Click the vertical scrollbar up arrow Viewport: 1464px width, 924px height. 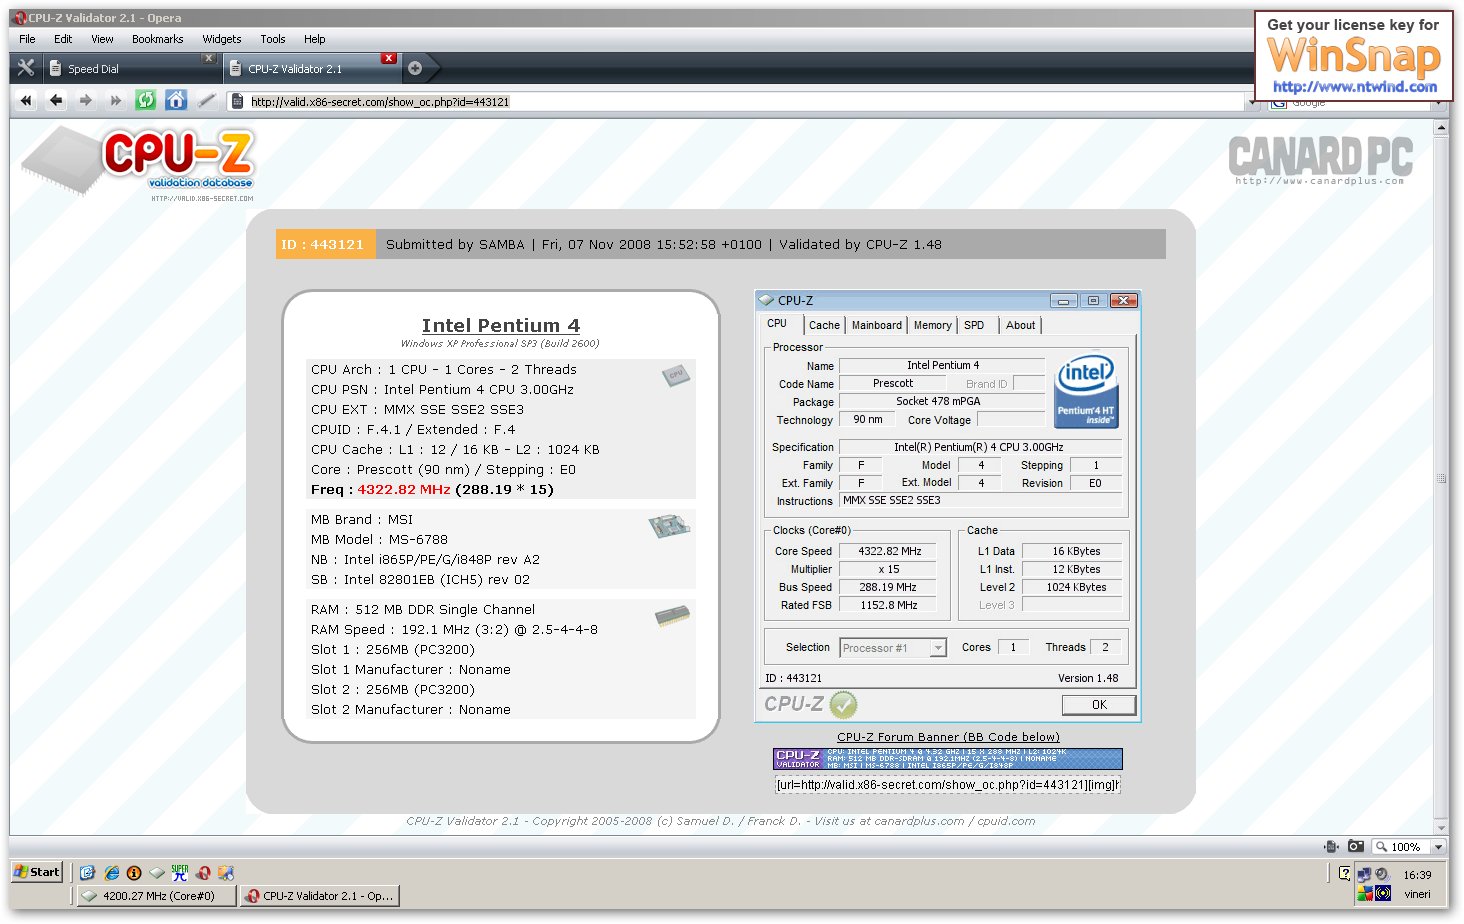(x=1441, y=128)
